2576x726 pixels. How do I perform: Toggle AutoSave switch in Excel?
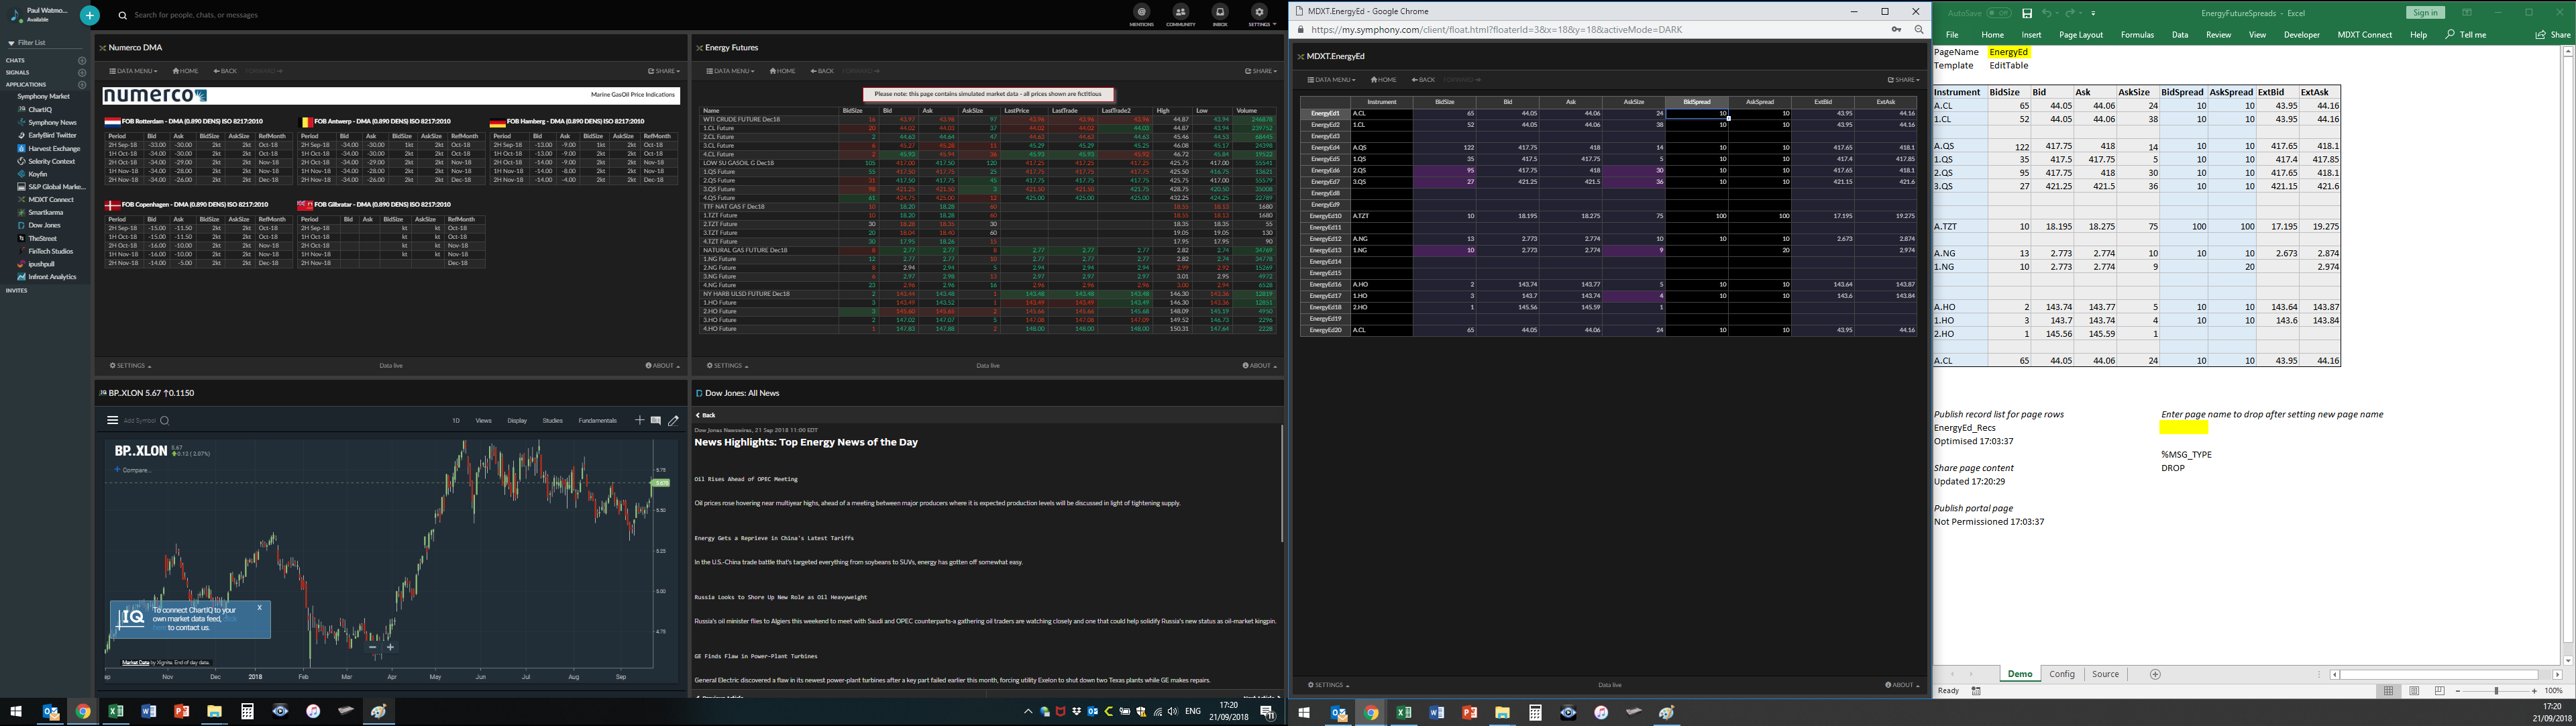coord(1999,13)
